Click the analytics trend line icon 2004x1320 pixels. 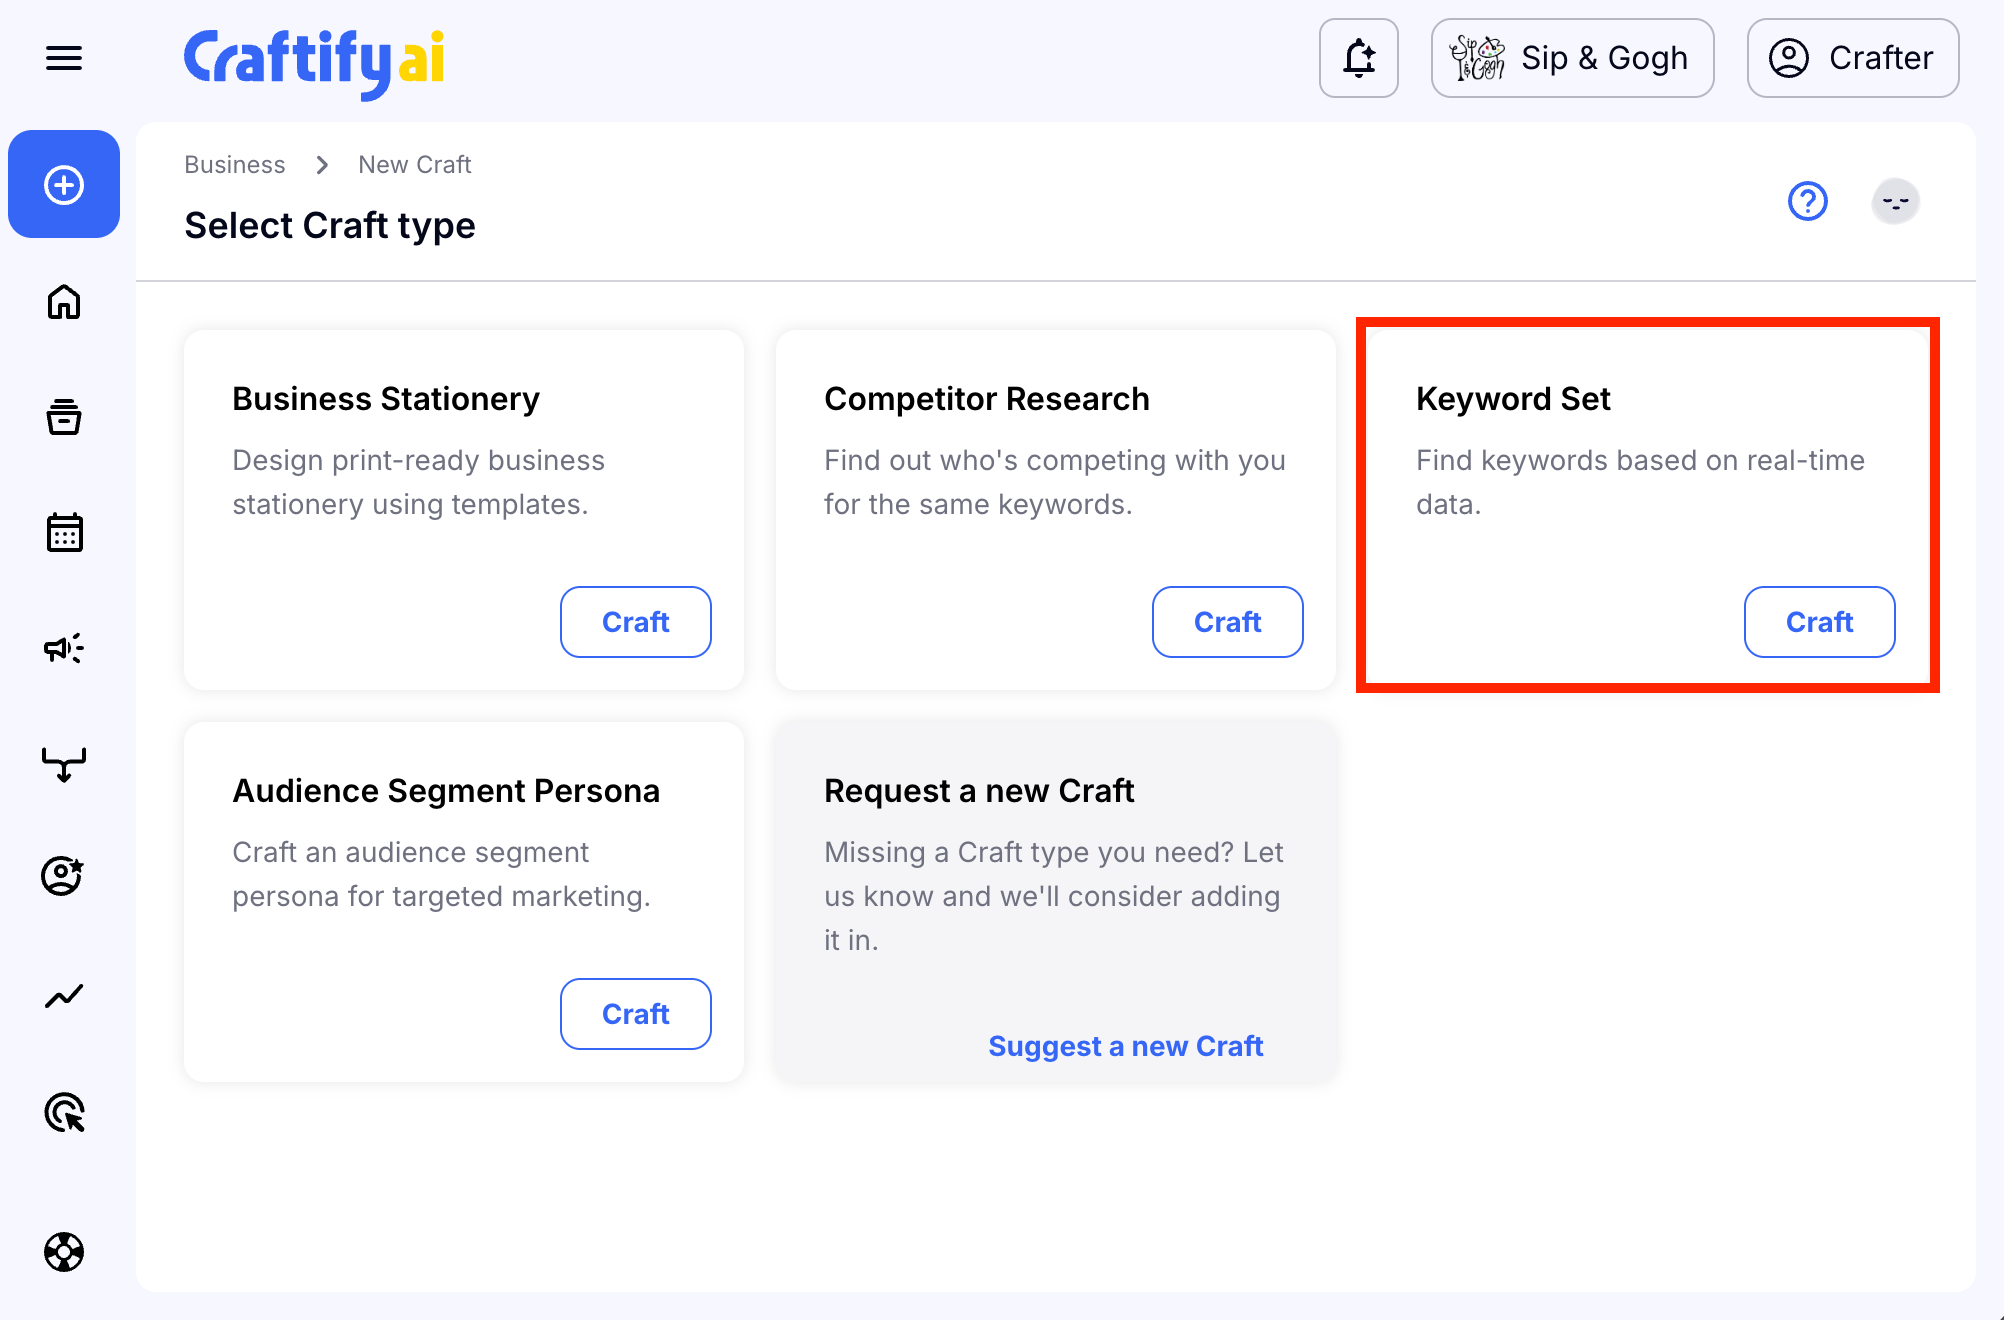(64, 996)
